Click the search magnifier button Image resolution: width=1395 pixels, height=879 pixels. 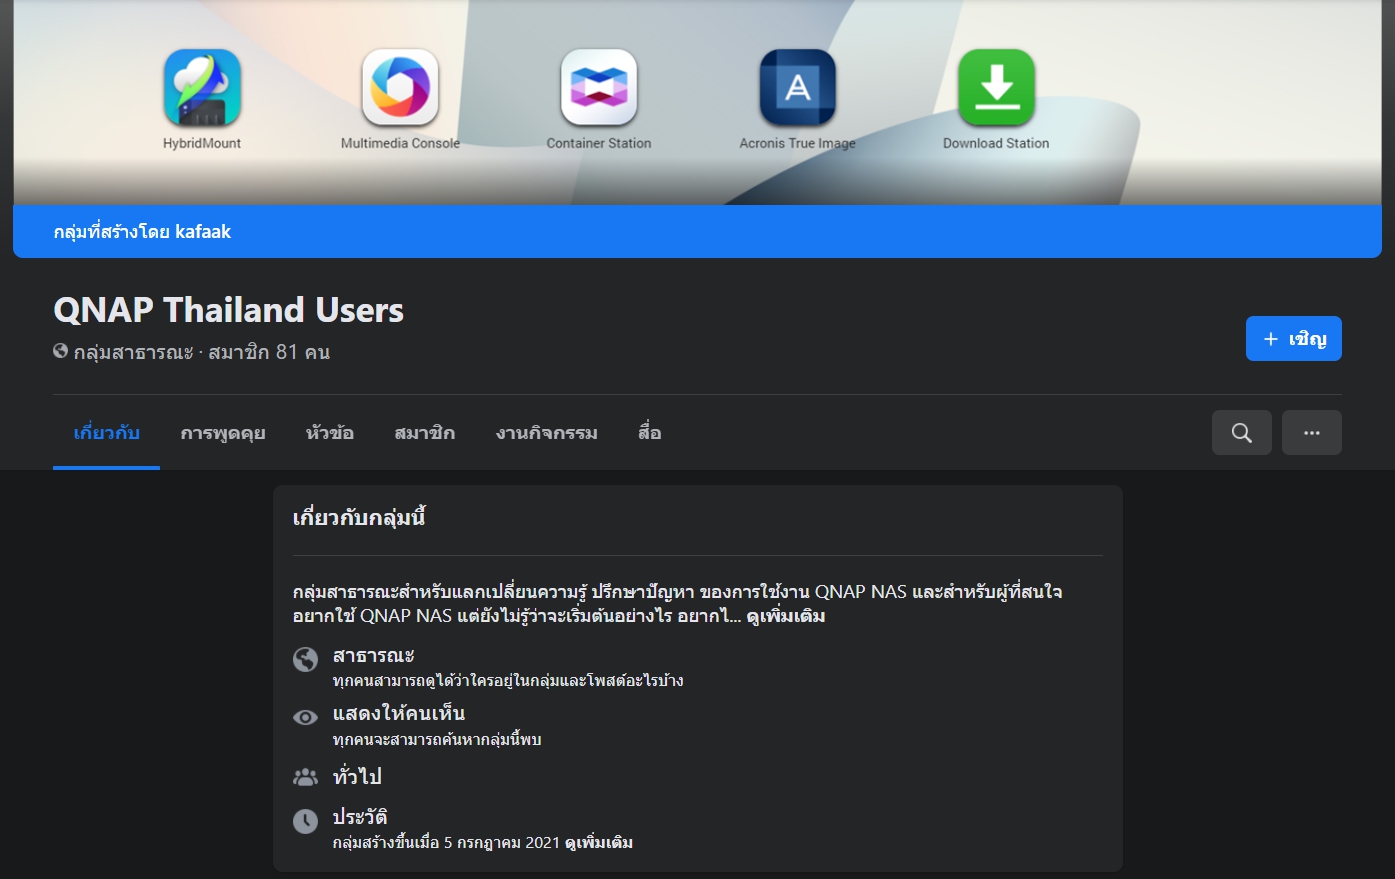pos(1242,433)
